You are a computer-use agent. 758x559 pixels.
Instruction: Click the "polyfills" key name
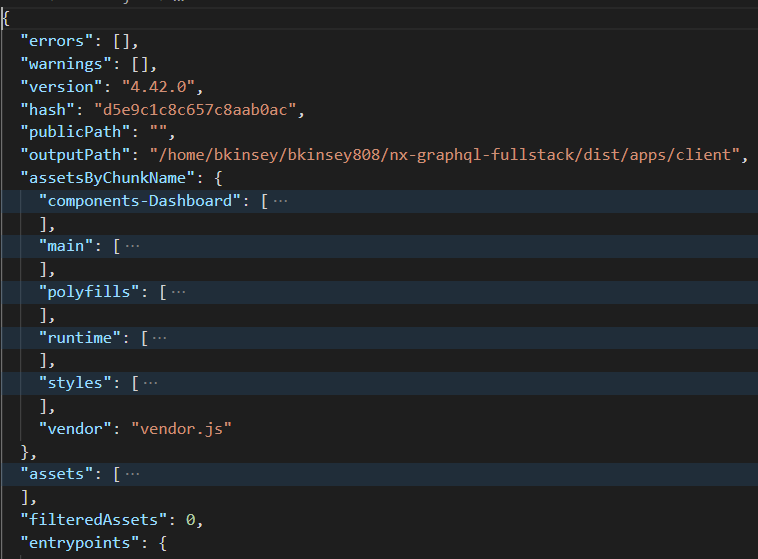[91, 292]
